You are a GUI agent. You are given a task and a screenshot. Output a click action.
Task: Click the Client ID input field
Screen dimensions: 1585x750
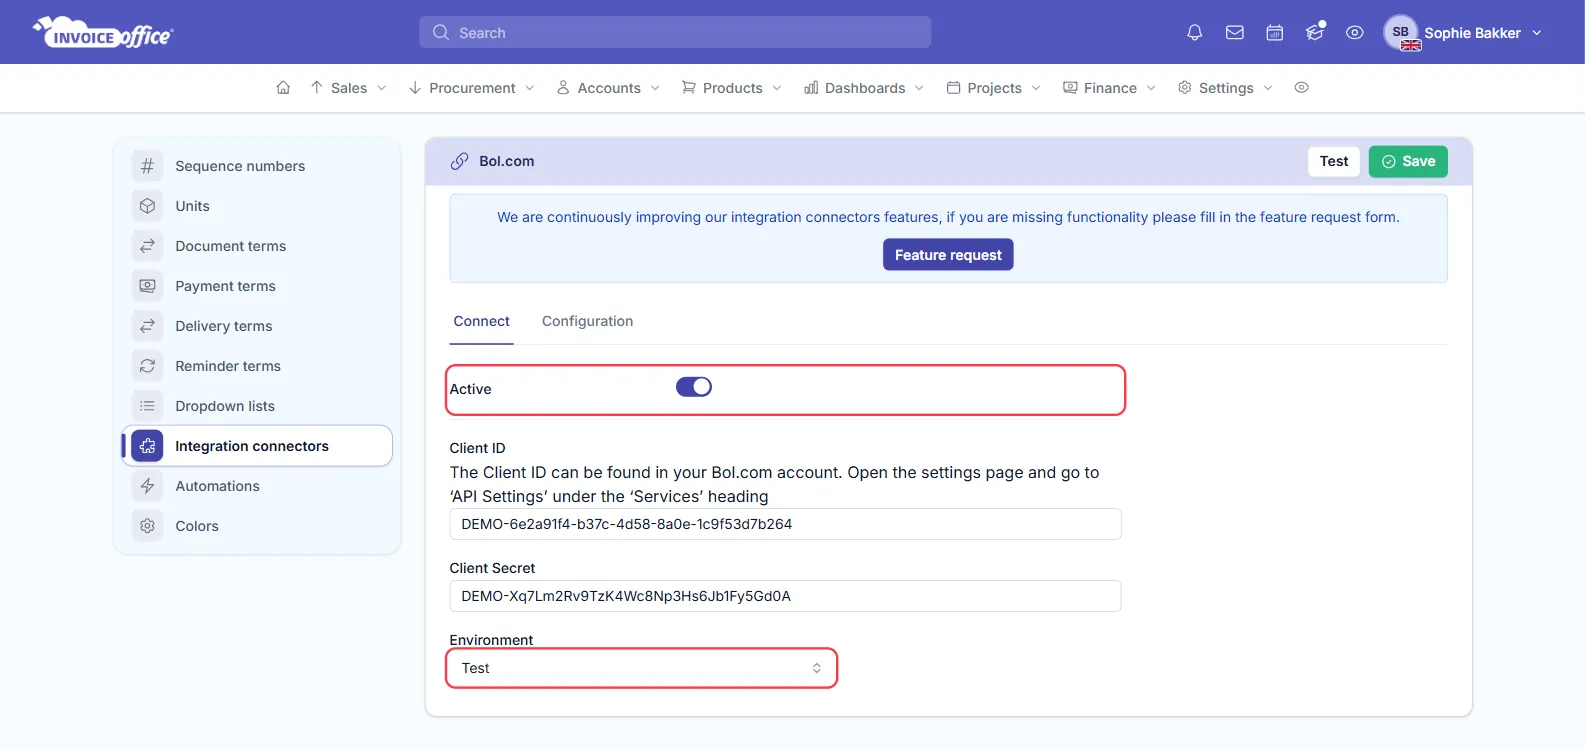click(785, 524)
